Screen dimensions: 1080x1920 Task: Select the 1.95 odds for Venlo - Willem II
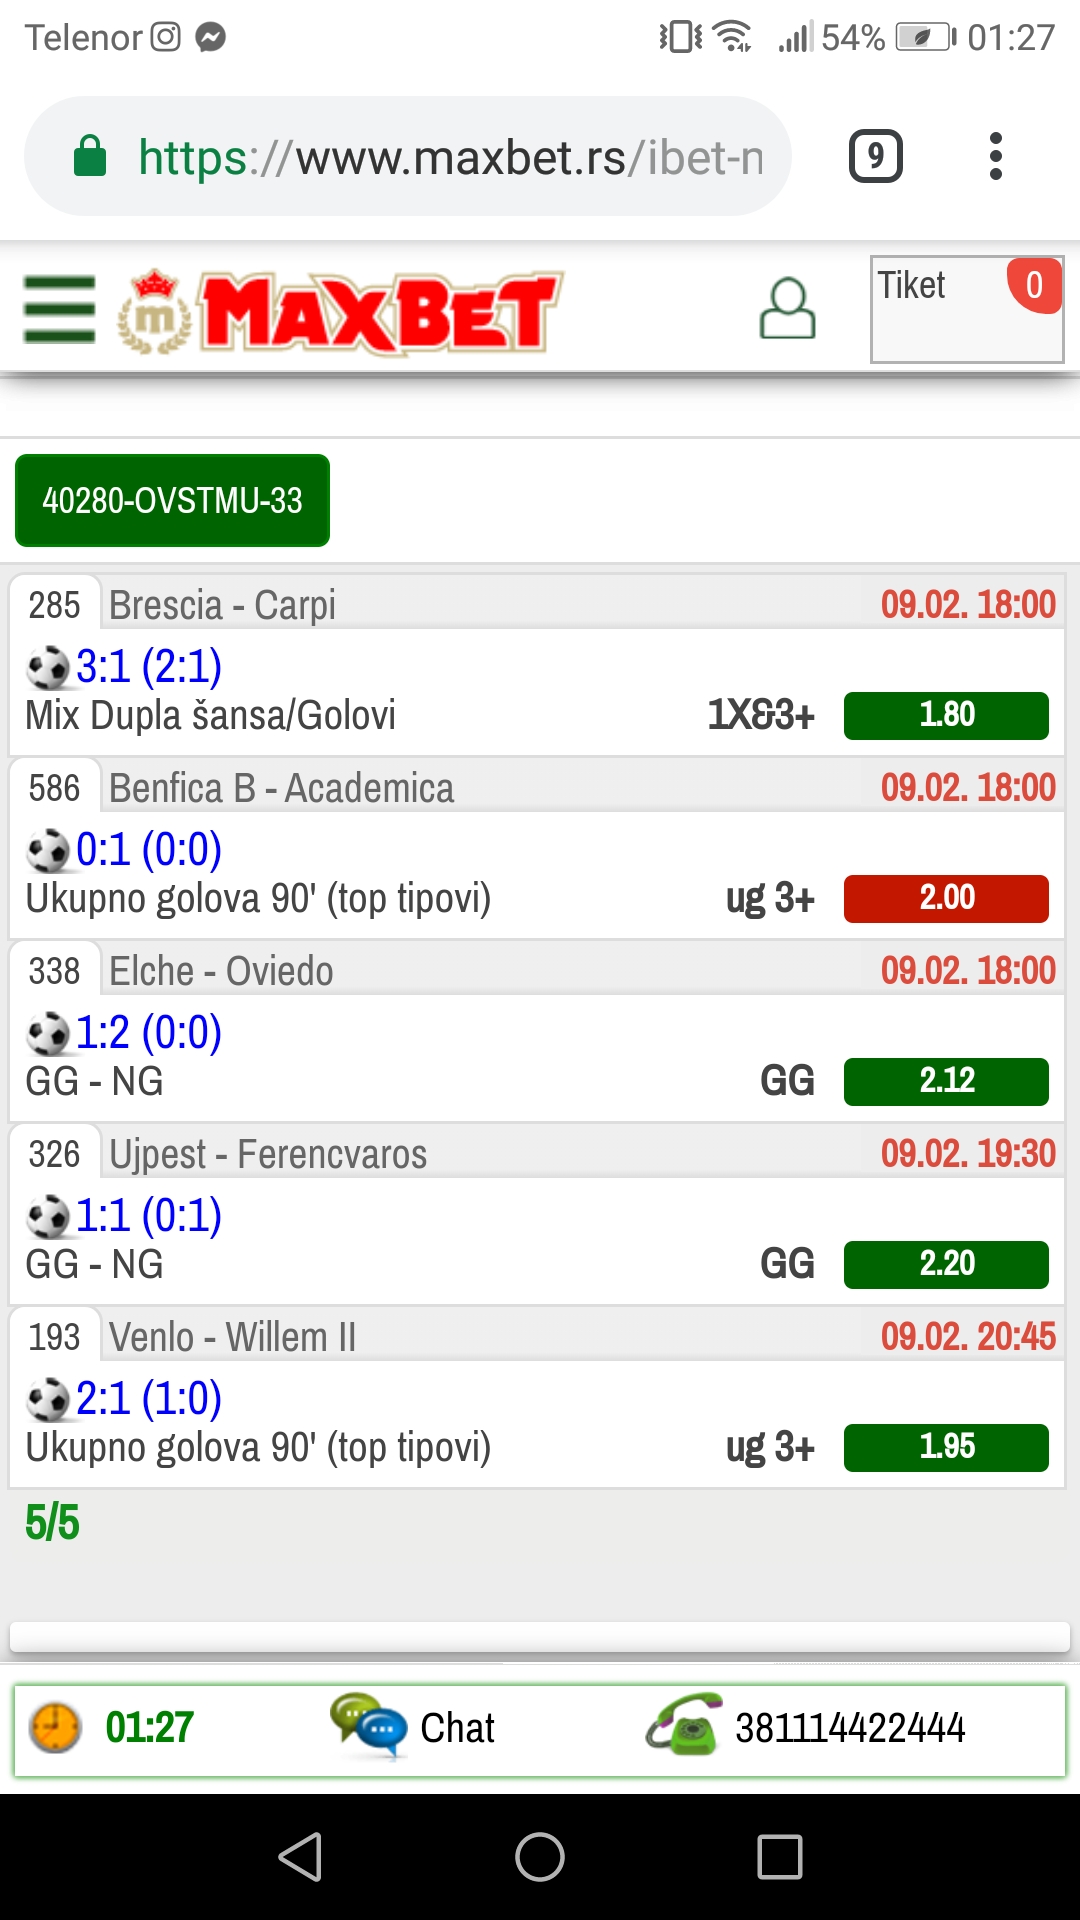(946, 1448)
